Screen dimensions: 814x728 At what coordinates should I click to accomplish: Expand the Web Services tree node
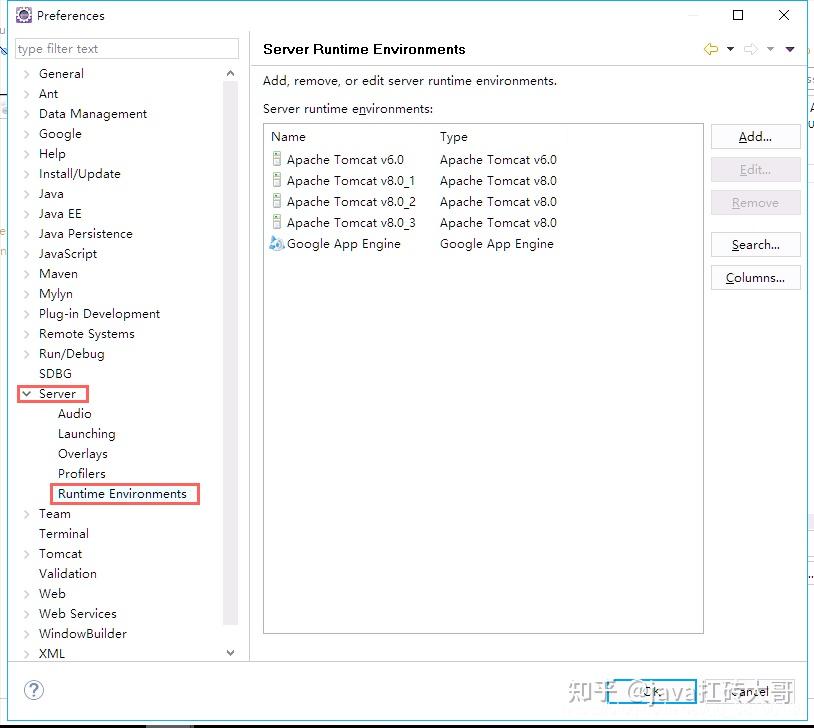pos(26,614)
